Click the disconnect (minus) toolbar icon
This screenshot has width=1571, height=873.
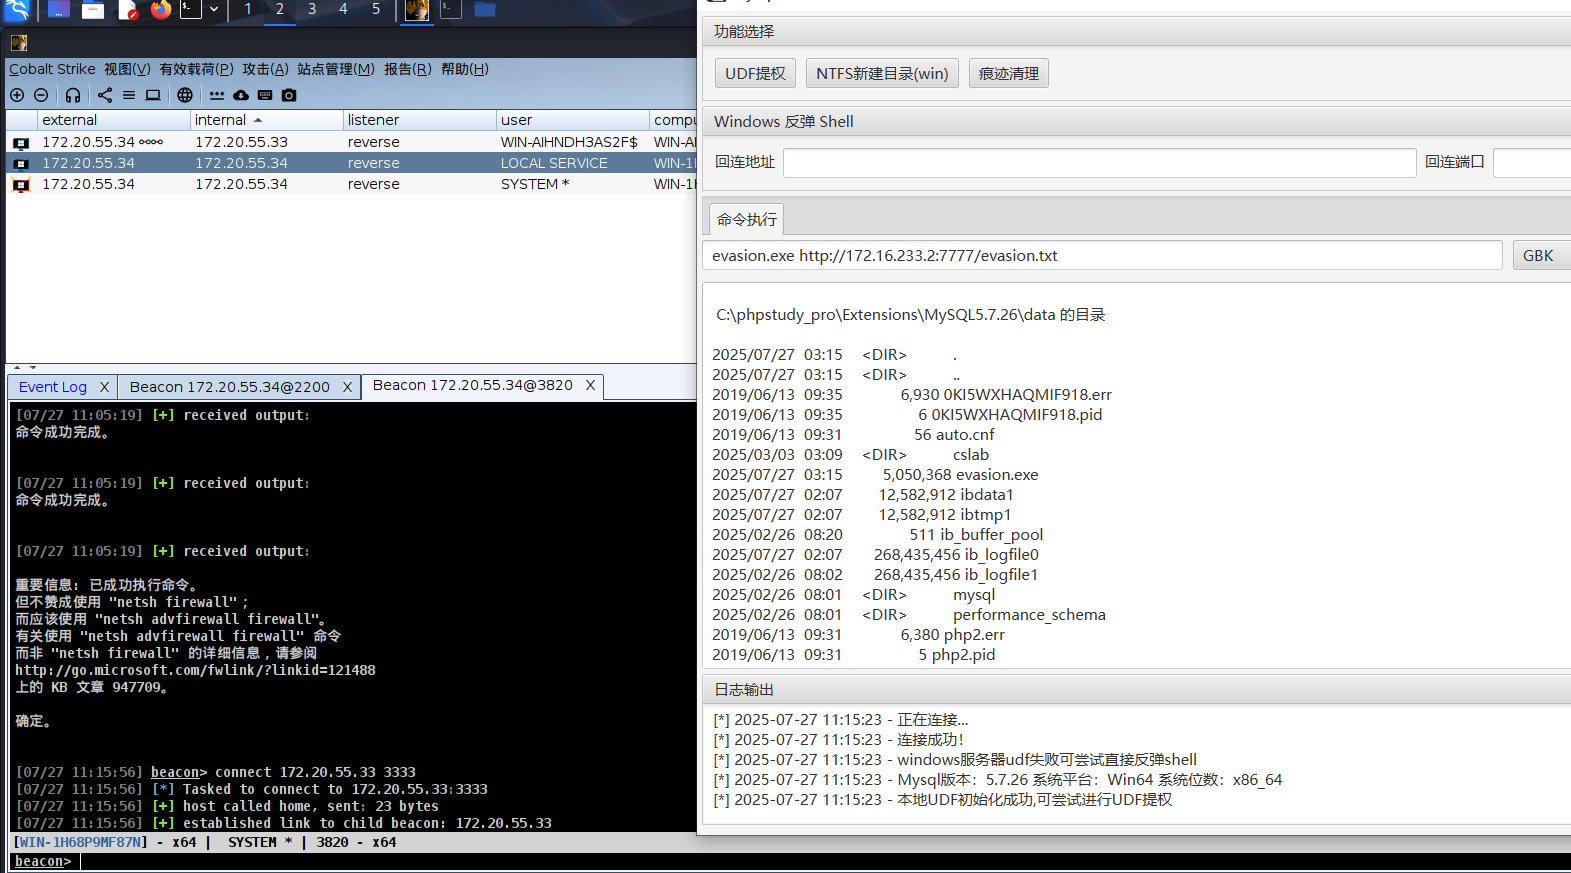41,95
